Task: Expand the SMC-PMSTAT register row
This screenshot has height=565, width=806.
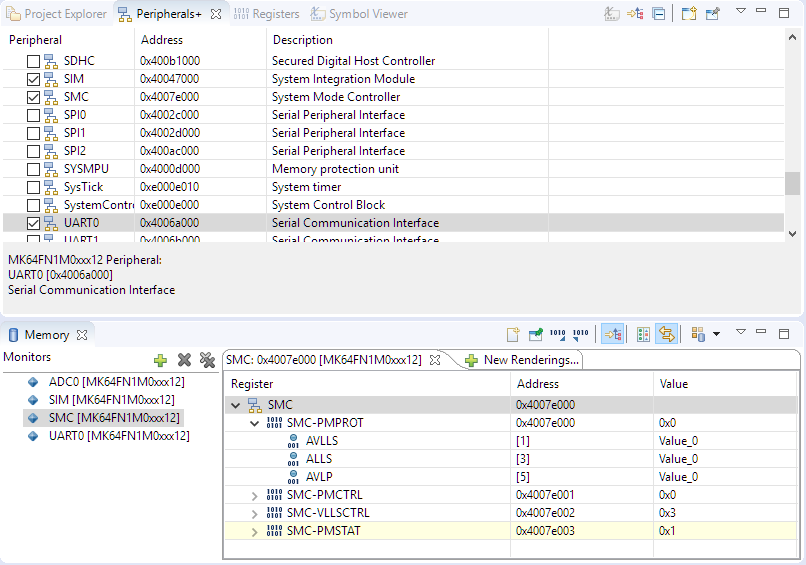Action: tap(254, 531)
